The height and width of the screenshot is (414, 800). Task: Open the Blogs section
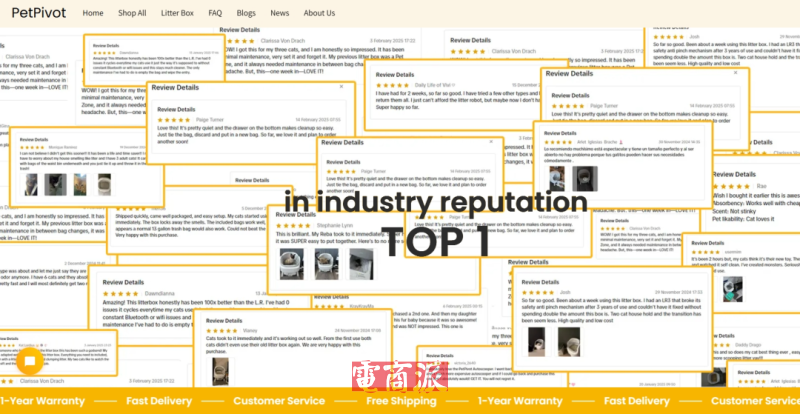point(246,13)
